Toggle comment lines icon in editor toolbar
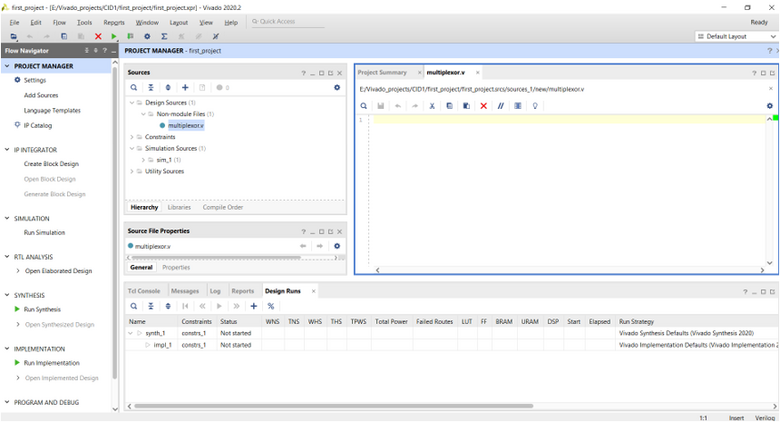The image size is (780, 422). click(500, 106)
